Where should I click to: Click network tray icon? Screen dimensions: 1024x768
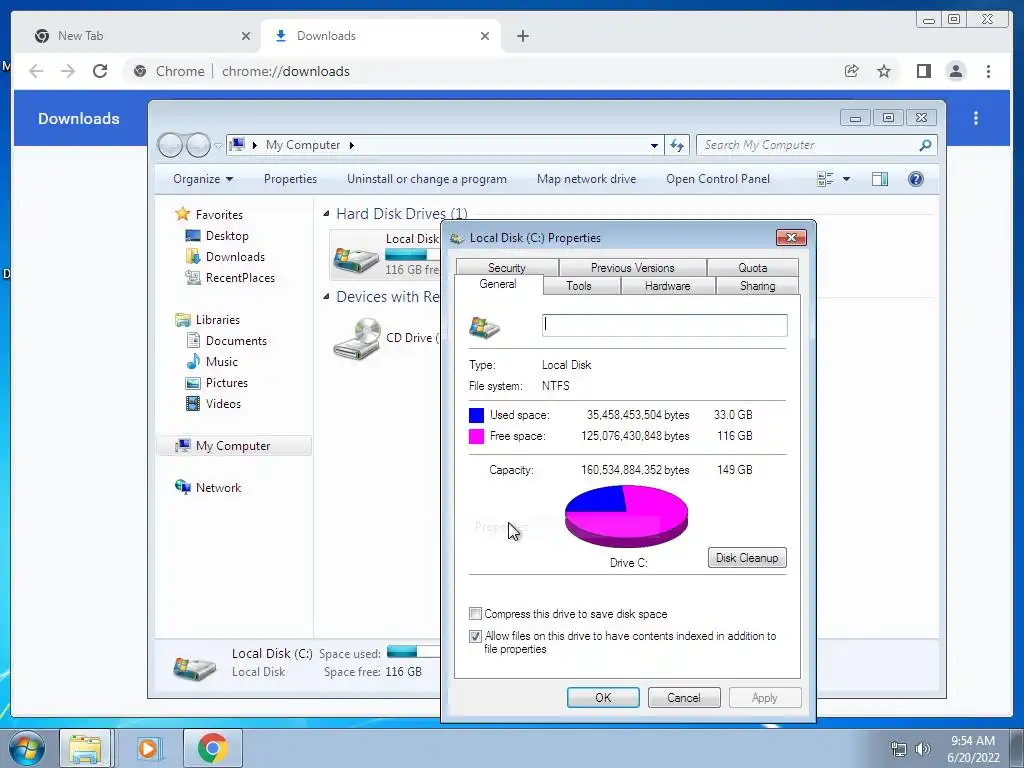(x=899, y=749)
